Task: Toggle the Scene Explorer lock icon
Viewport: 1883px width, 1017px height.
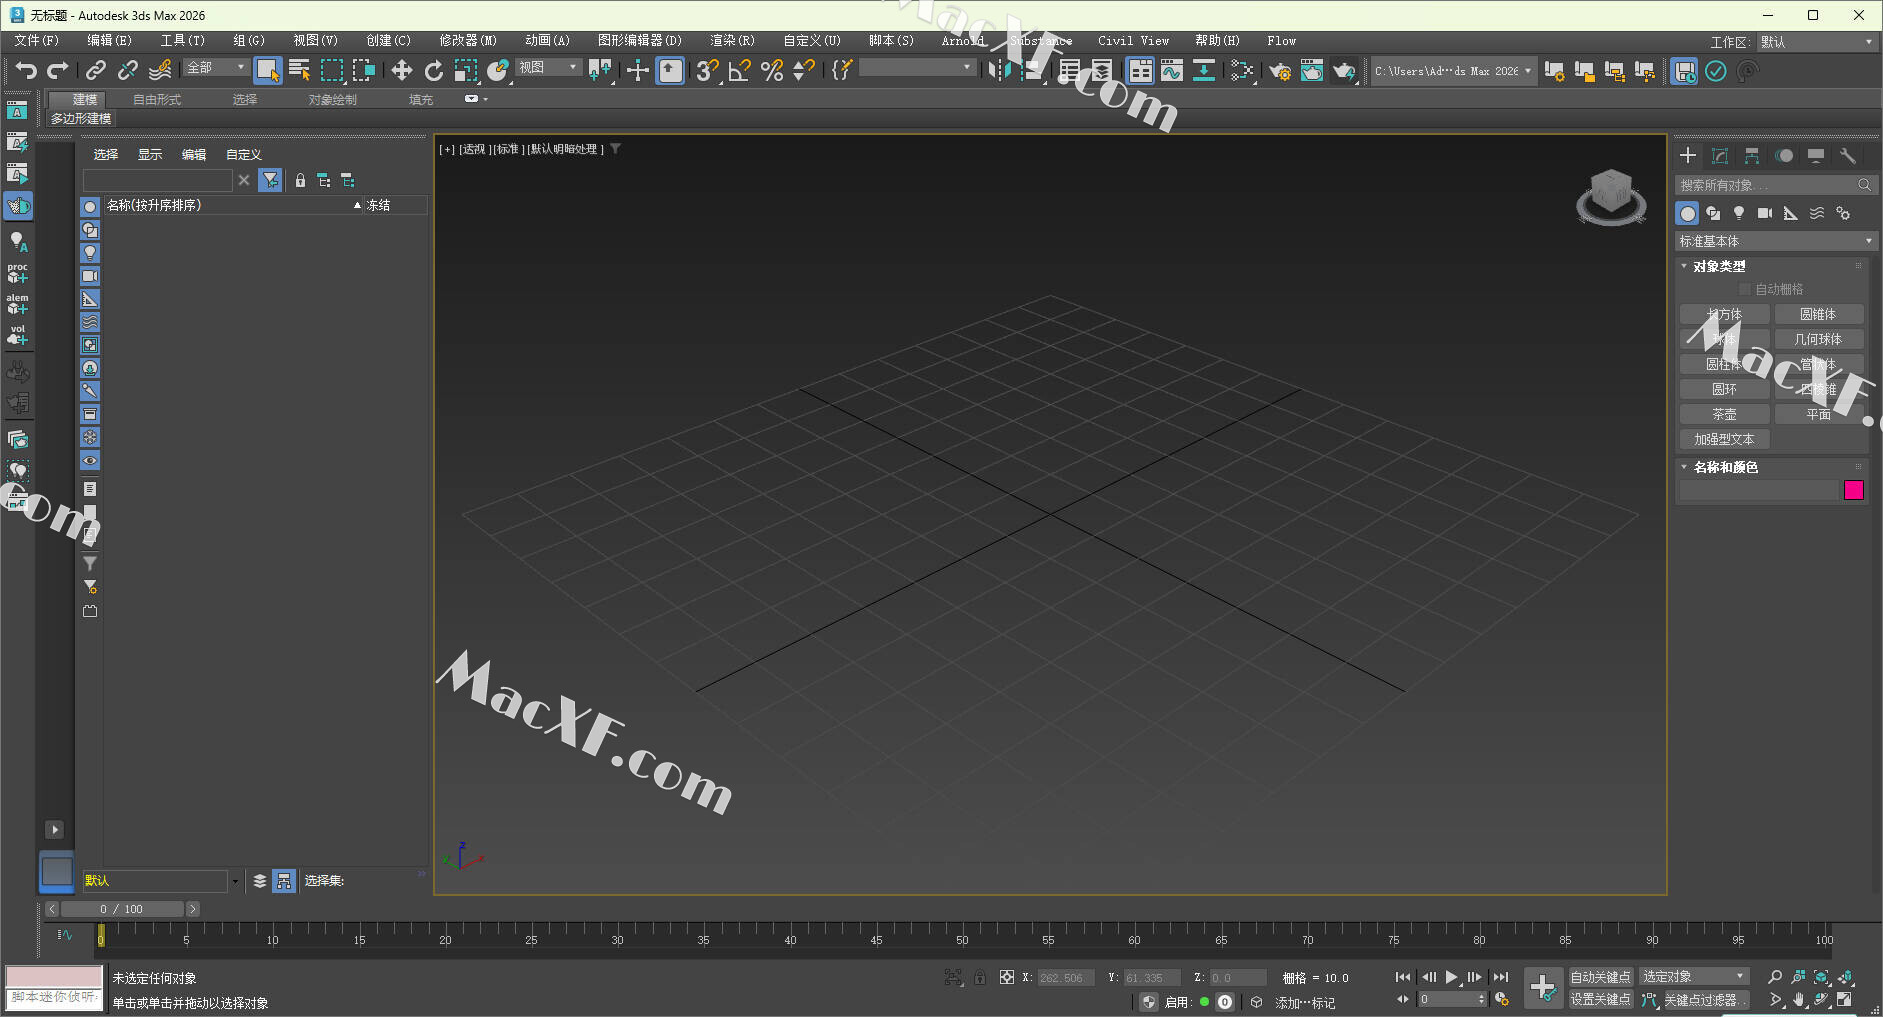Action: click(x=300, y=180)
